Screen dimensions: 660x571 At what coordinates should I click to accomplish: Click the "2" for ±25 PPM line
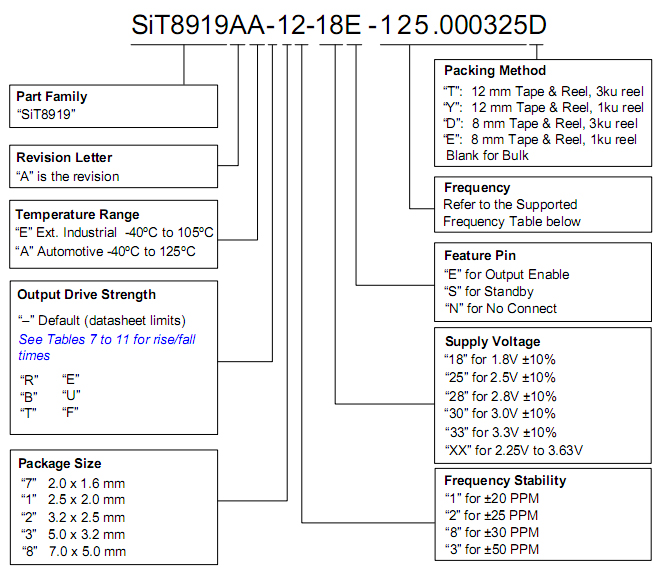(492, 515)
